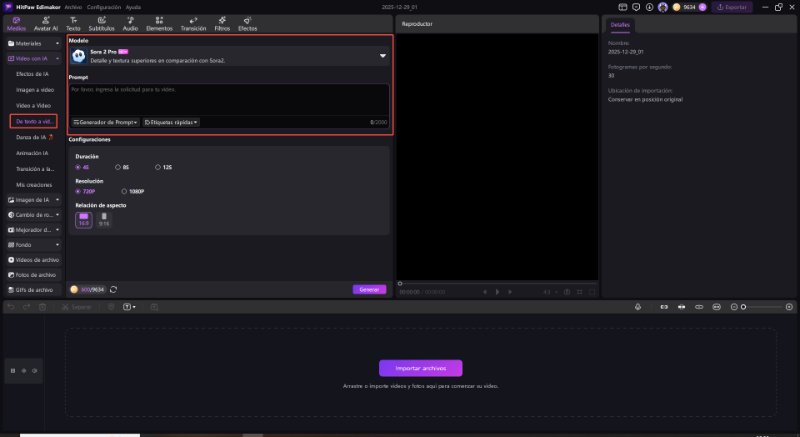Click zoom in plus icon on timeline
The width and height of the screenshot is (800, 437).
click(x=789, y=307)
